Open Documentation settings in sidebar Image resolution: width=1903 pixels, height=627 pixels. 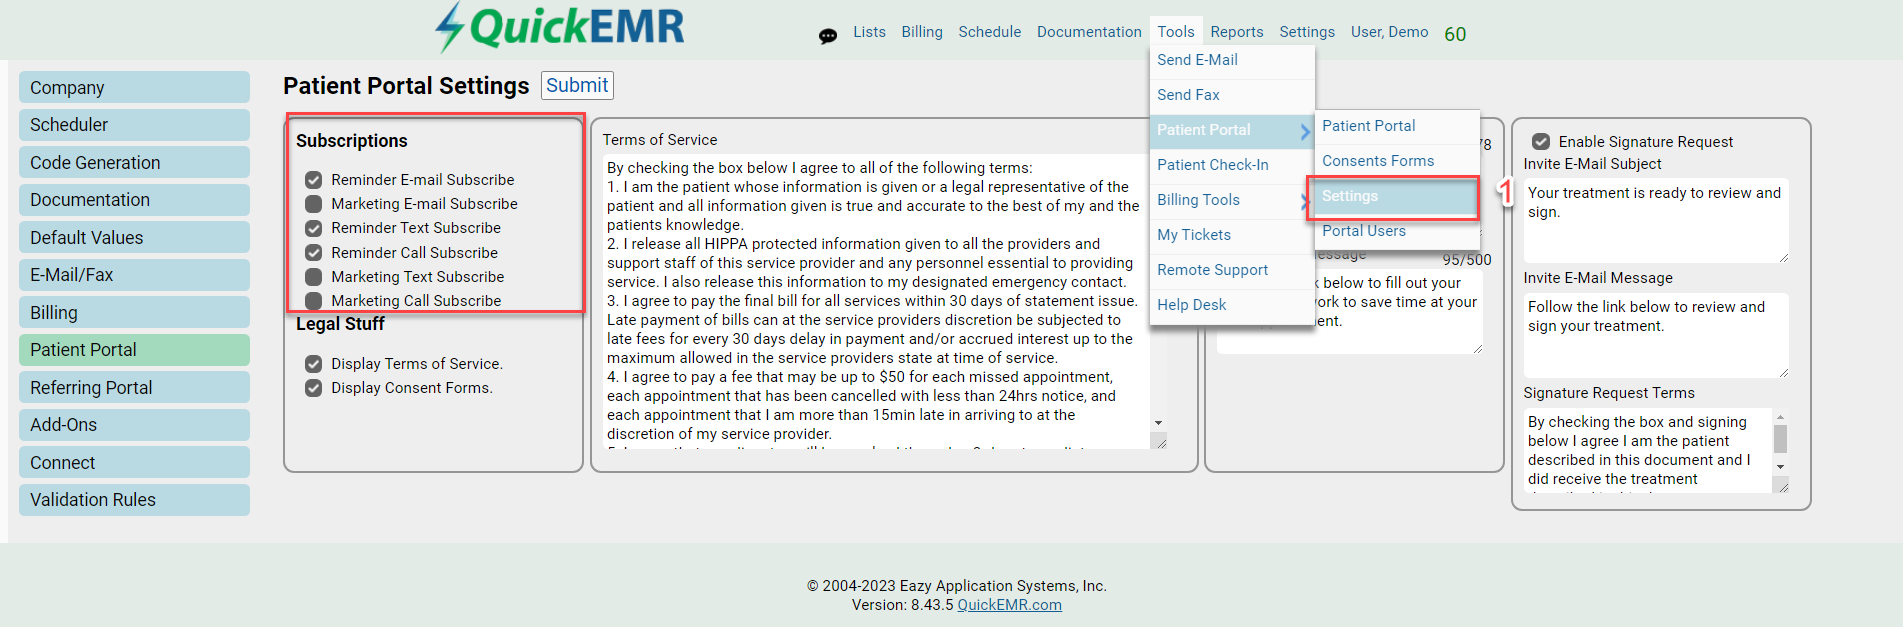tap(134, 200)
